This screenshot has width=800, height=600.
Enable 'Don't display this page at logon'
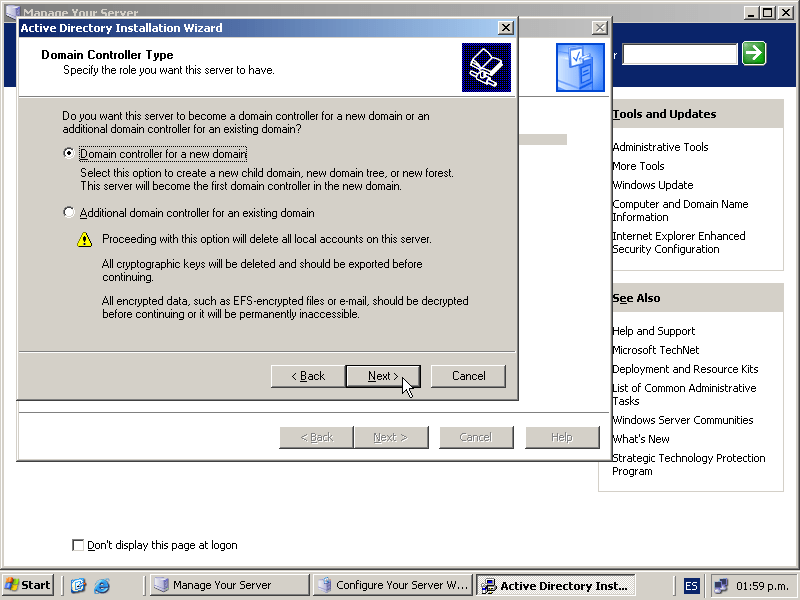pos(79,545)
